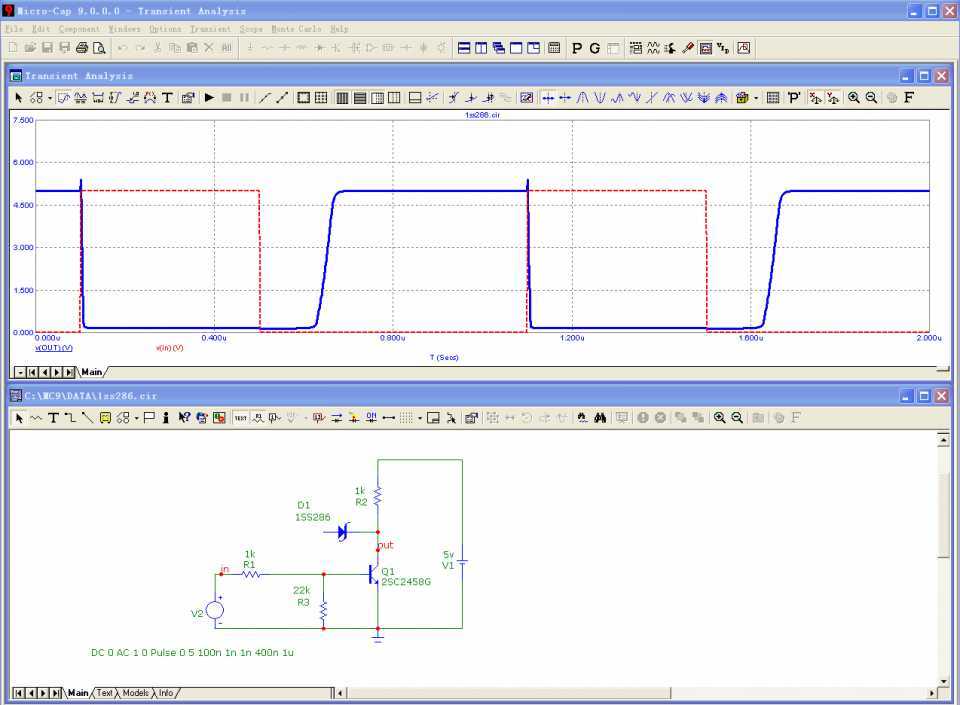This screenshot has height=705, width=960.
Task: Click the Tile Vertical windows icon
Action: click(481, 48)
